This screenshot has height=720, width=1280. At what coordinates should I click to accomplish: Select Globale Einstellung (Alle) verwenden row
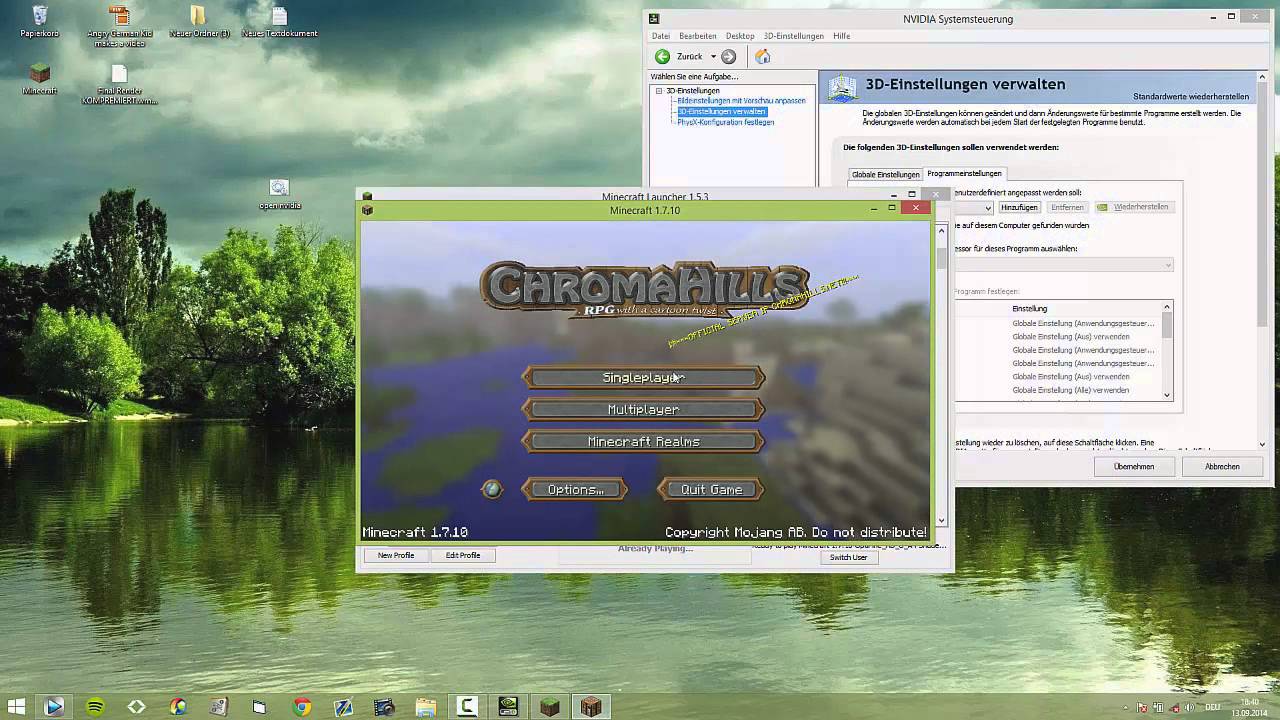coord(1071,390)
